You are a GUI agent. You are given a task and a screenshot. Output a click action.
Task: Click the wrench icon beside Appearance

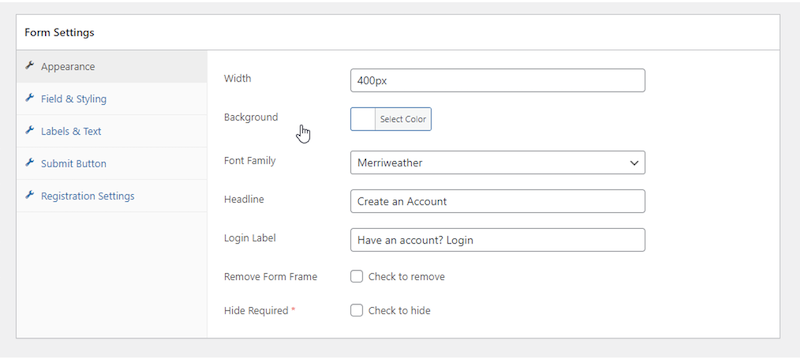(30, 66)
